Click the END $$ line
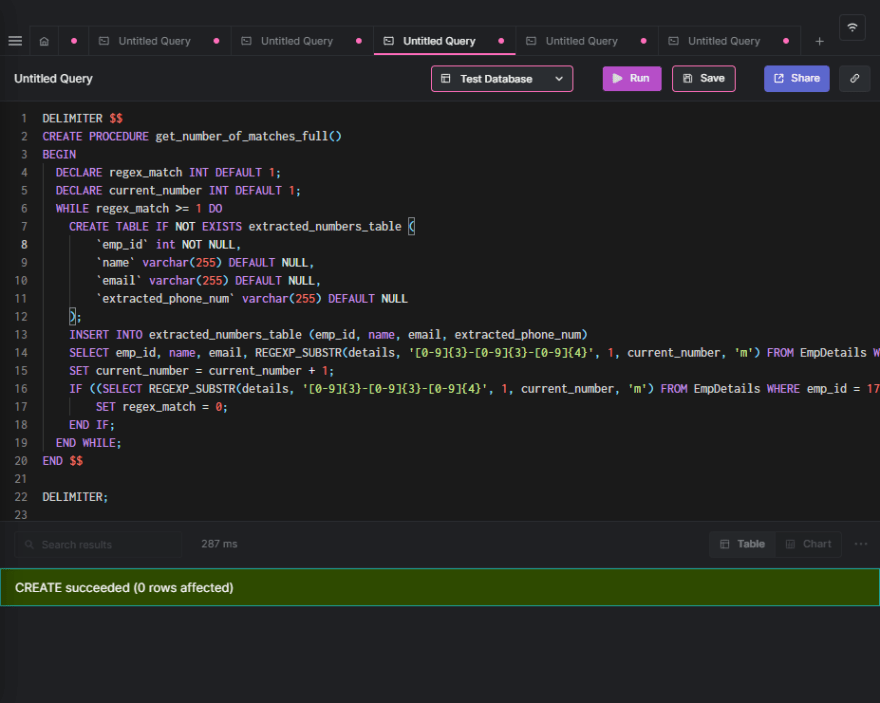This screenshot has height=703, width=880. click(63, 461)
